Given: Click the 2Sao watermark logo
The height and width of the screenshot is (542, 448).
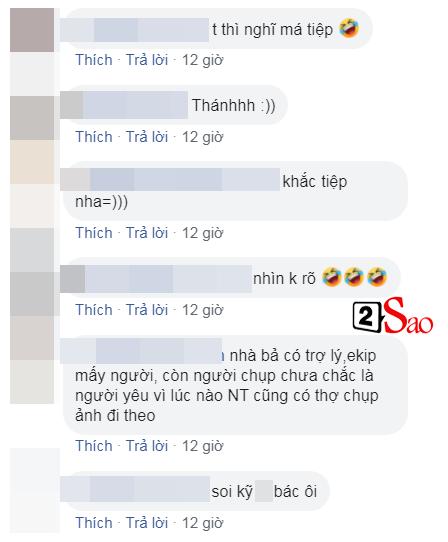Looking at the screenshot, I should [392, 316].
